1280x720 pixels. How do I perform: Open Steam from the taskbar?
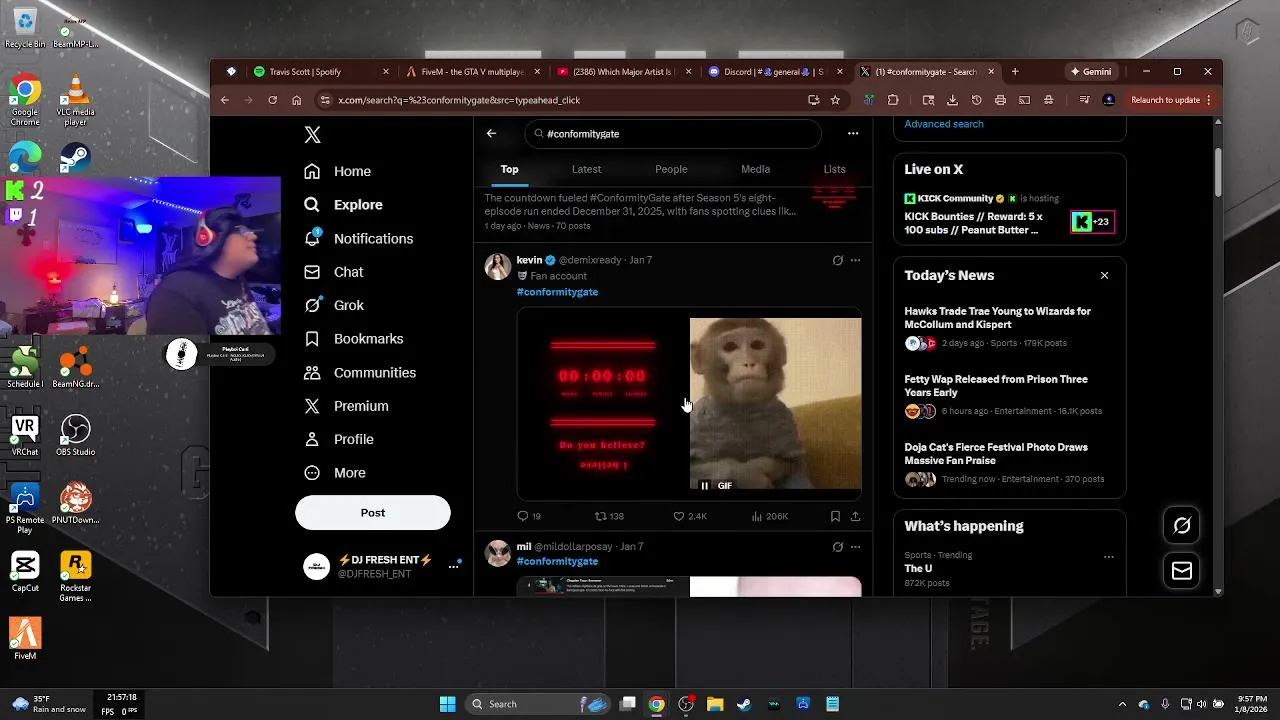[744, 704]
